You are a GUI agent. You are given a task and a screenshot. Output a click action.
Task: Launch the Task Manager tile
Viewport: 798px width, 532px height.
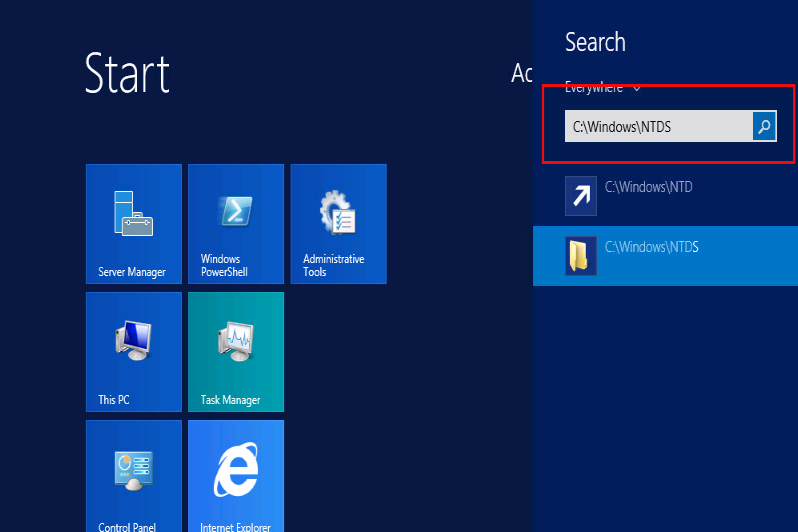(236, 352)
